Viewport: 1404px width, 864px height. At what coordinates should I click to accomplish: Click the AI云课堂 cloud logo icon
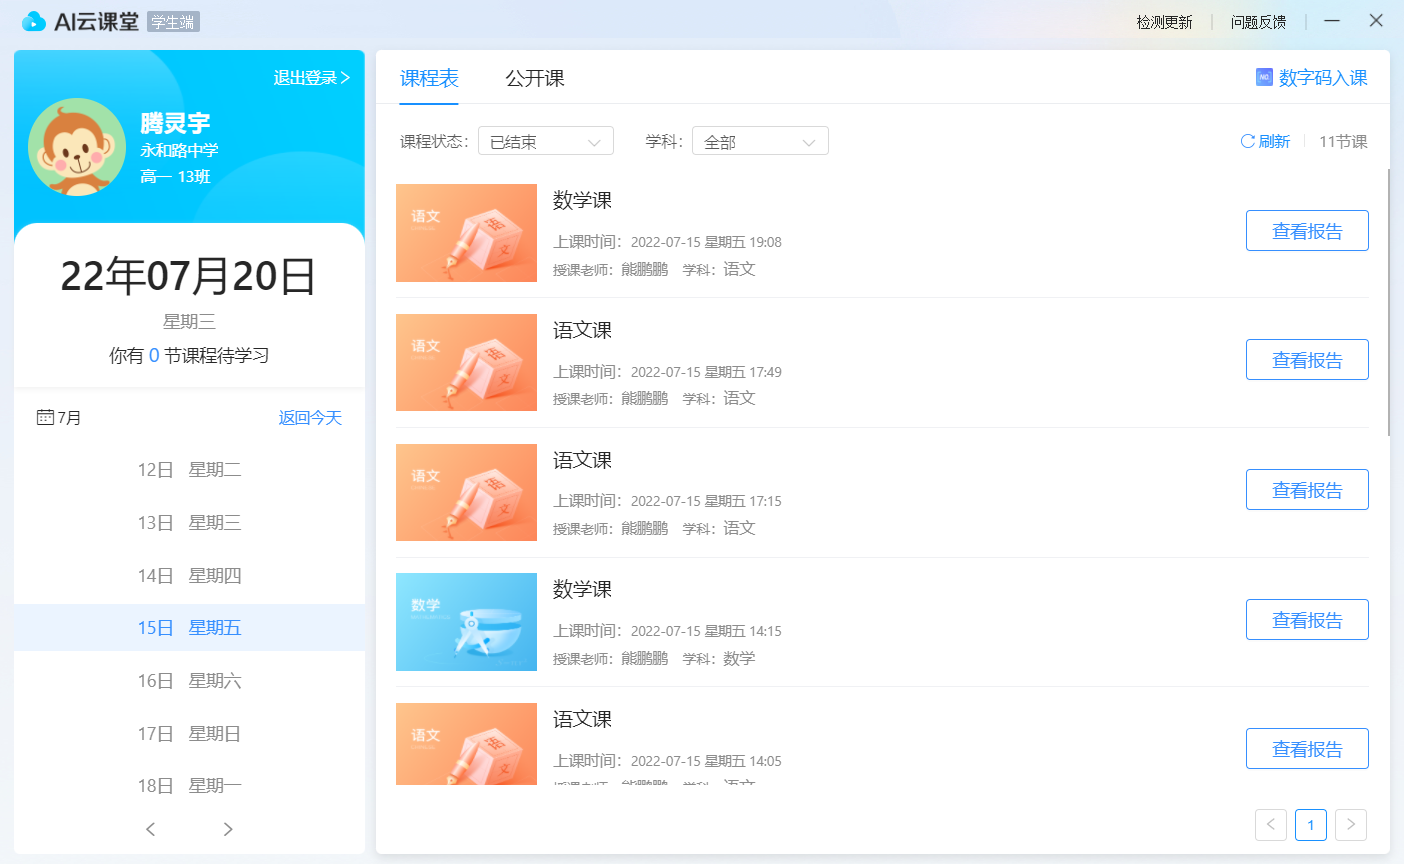[x=34, y=21]
